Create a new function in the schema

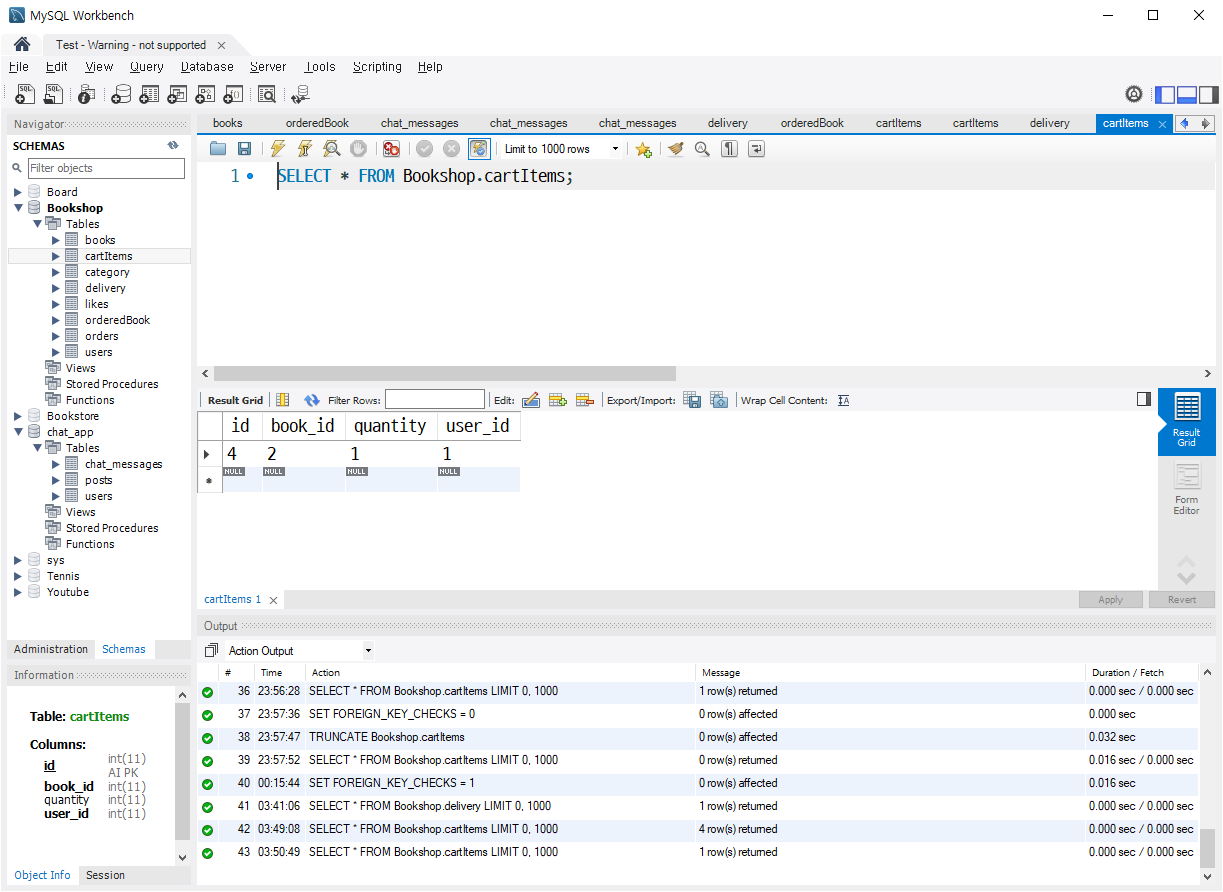coord(233,94)
